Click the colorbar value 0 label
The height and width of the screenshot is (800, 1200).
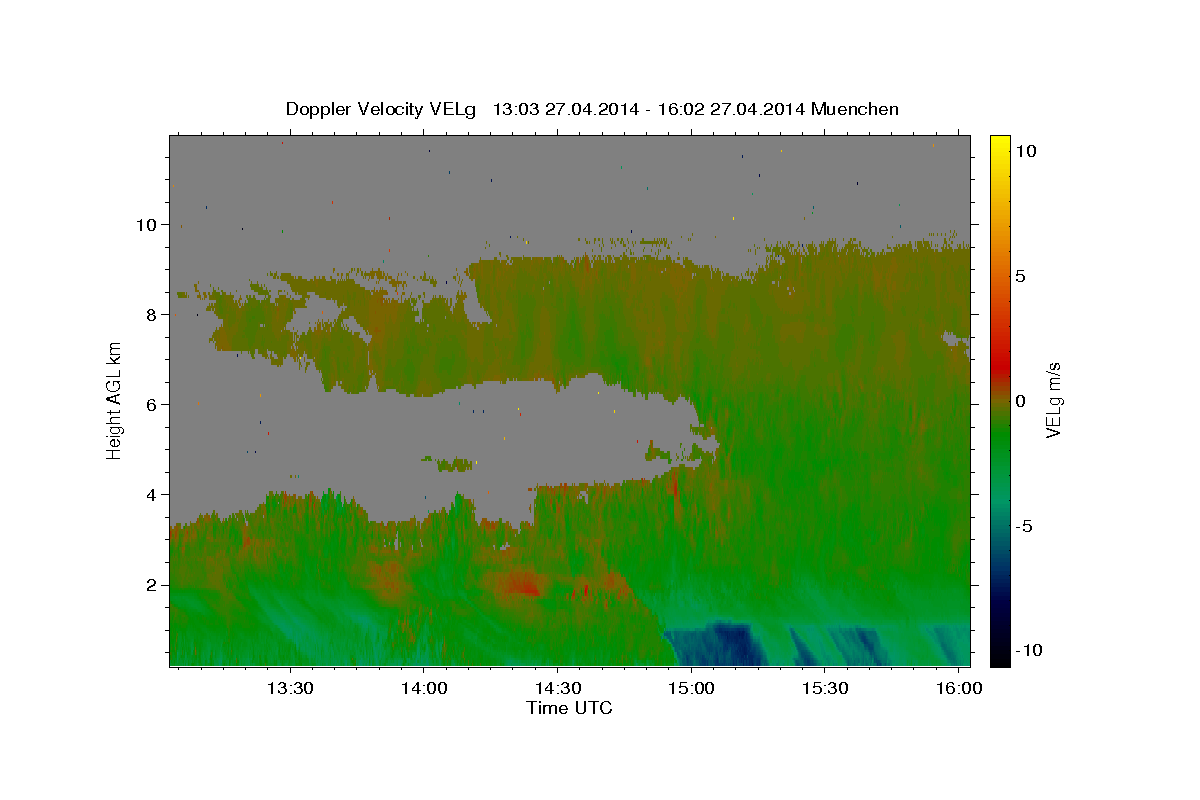point(1020,401)
